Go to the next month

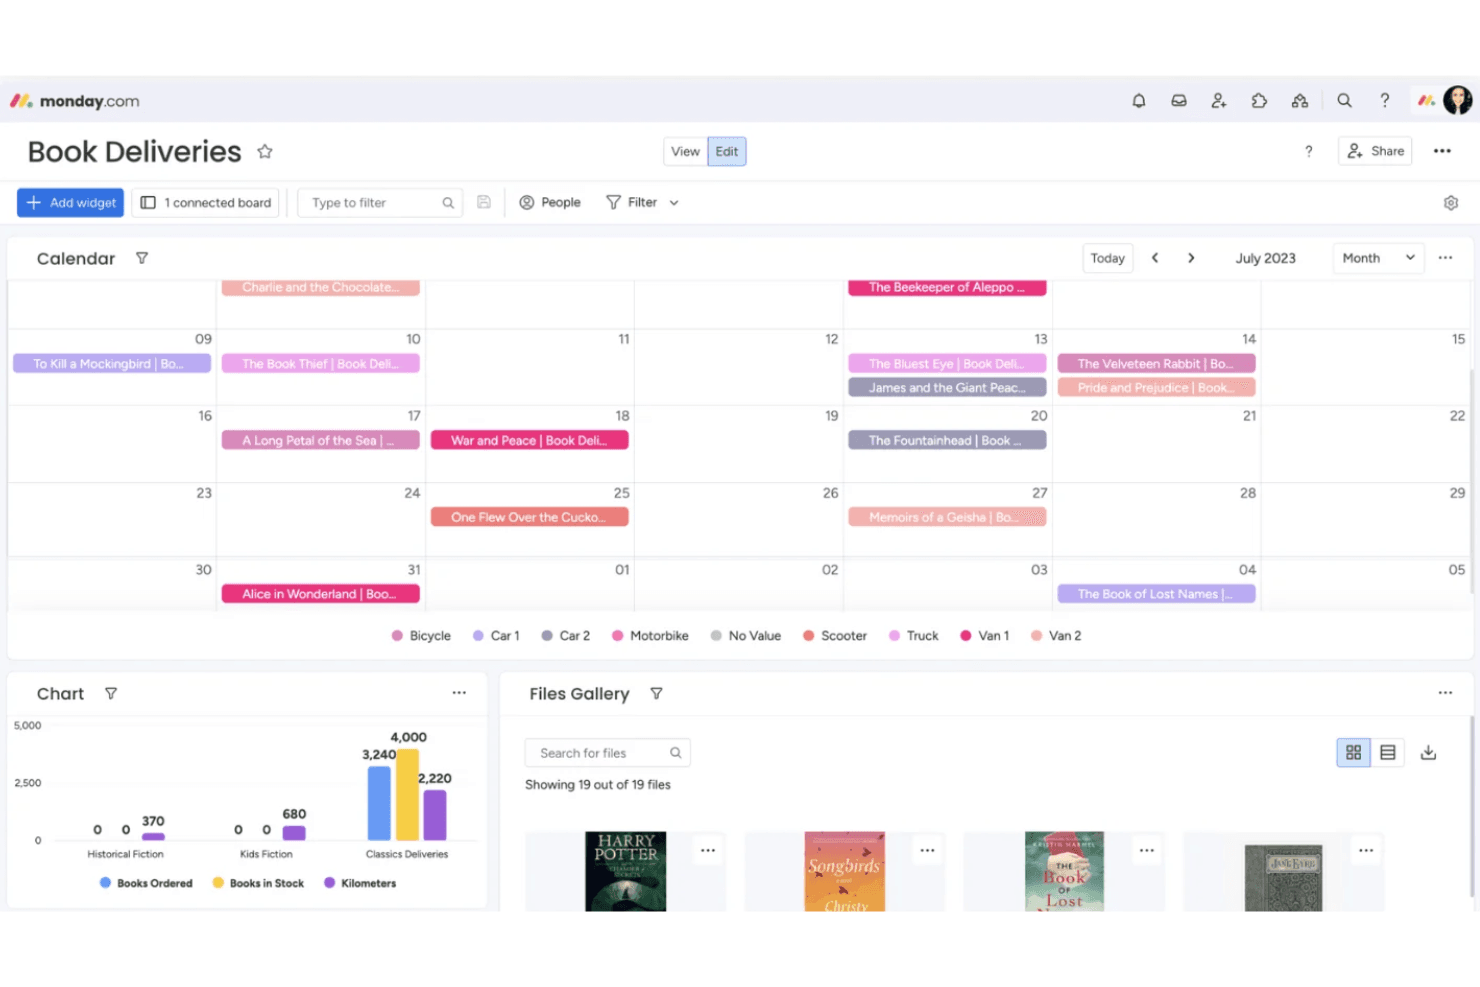[1191, 258]
